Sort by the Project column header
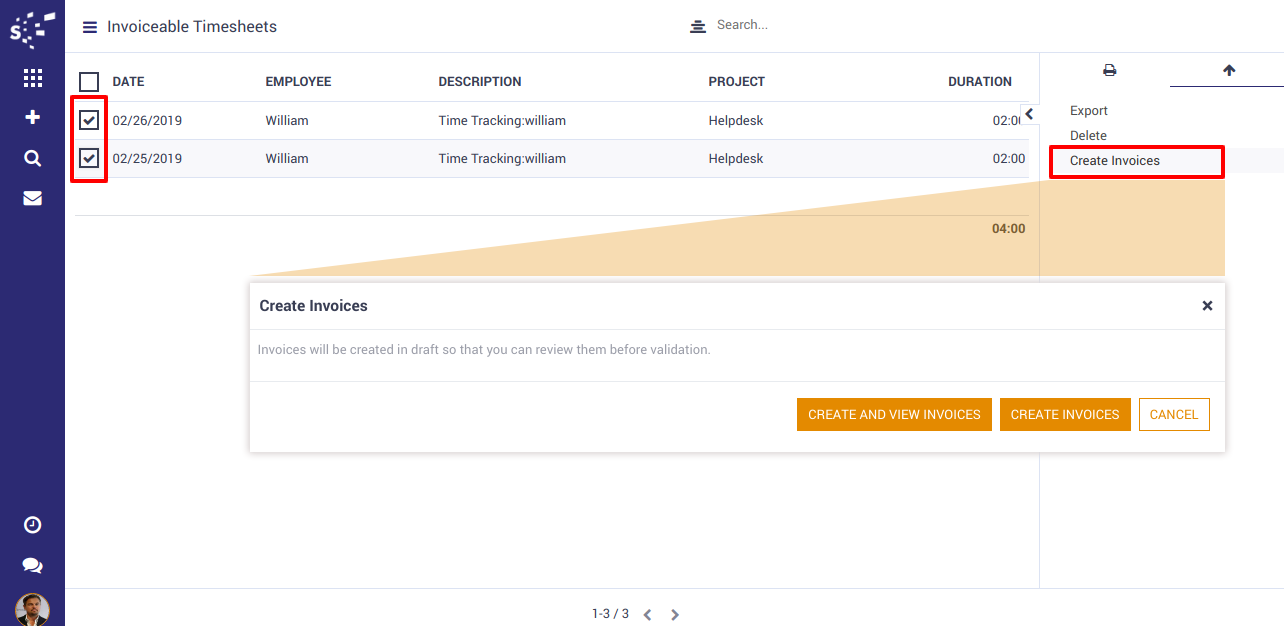This screenshot has height=626, width=1284. [x=737, y=82]
